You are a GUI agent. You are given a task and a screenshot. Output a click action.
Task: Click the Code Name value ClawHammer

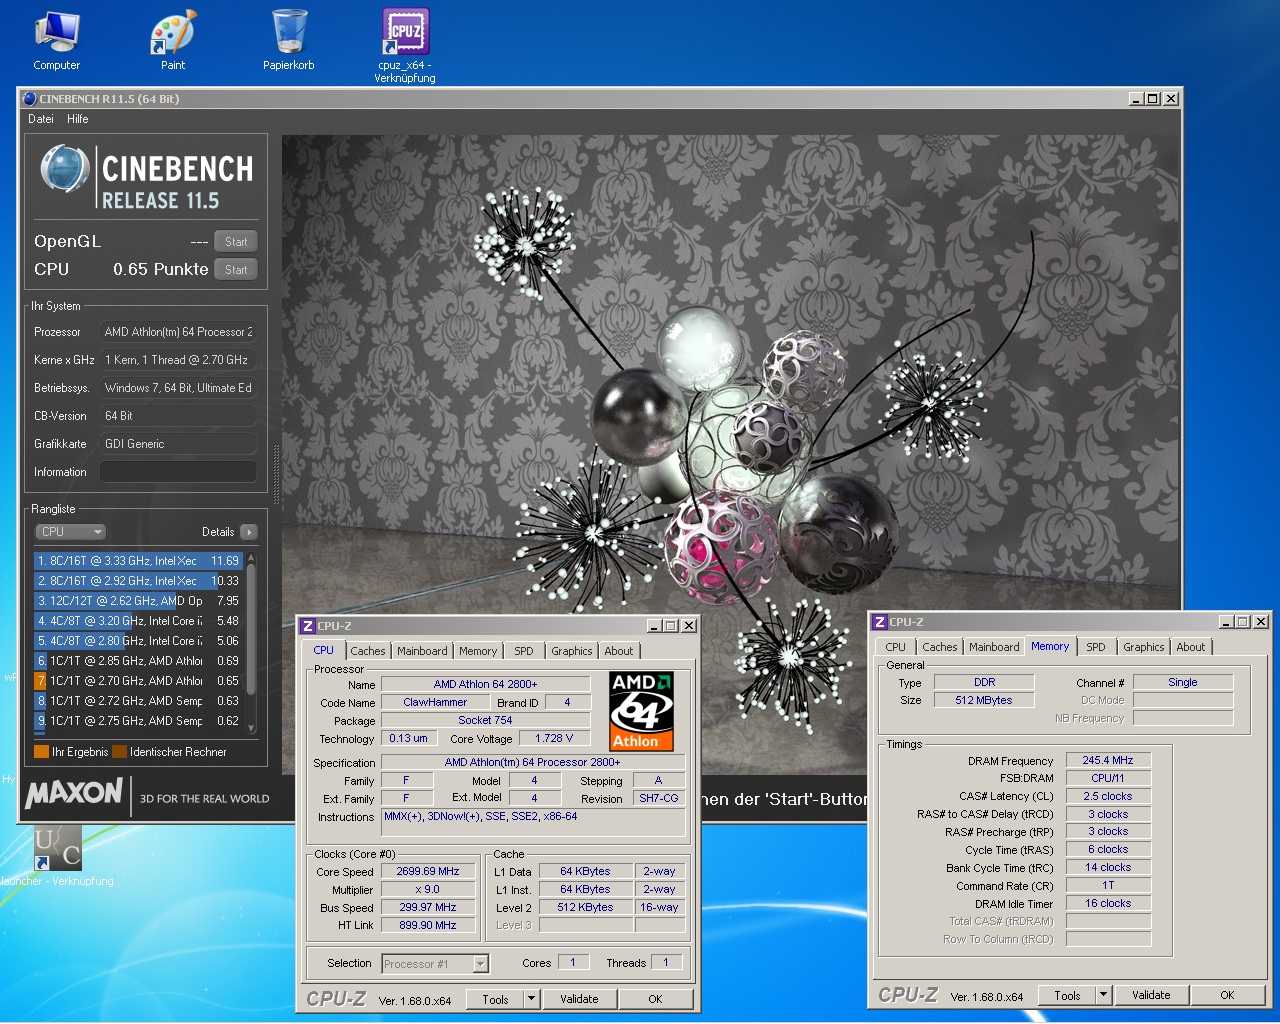(x=435, y=703)
